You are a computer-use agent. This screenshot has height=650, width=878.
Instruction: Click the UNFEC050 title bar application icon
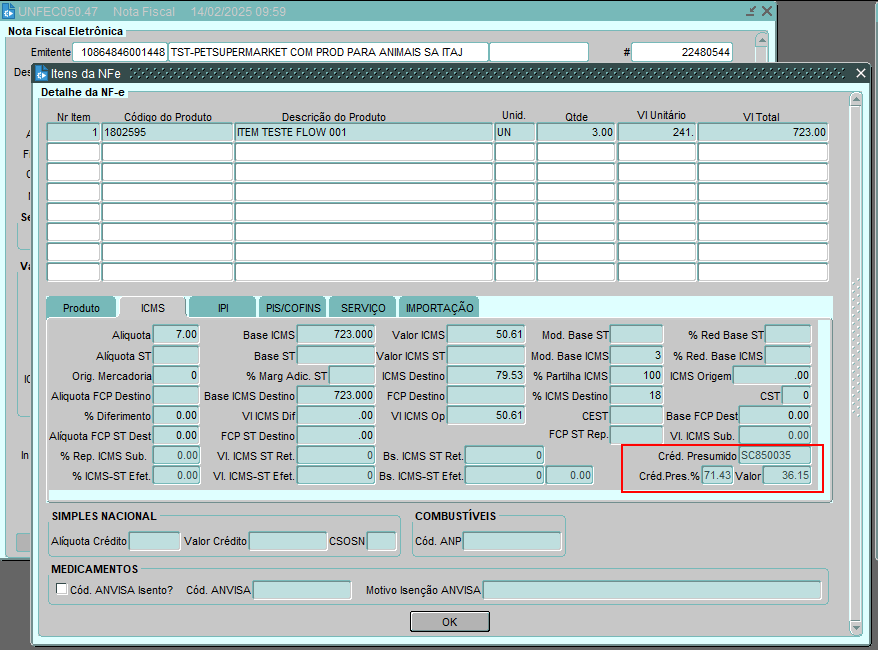tap(9, 11)
